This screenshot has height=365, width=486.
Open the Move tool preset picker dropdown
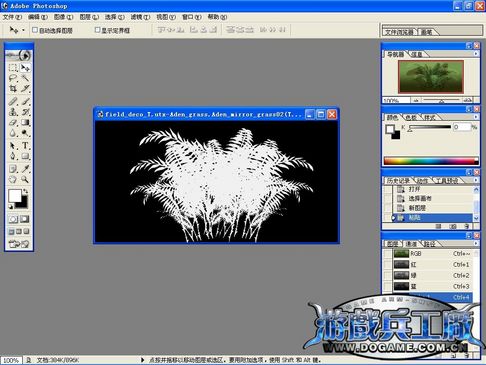click(x=23, y=30)
